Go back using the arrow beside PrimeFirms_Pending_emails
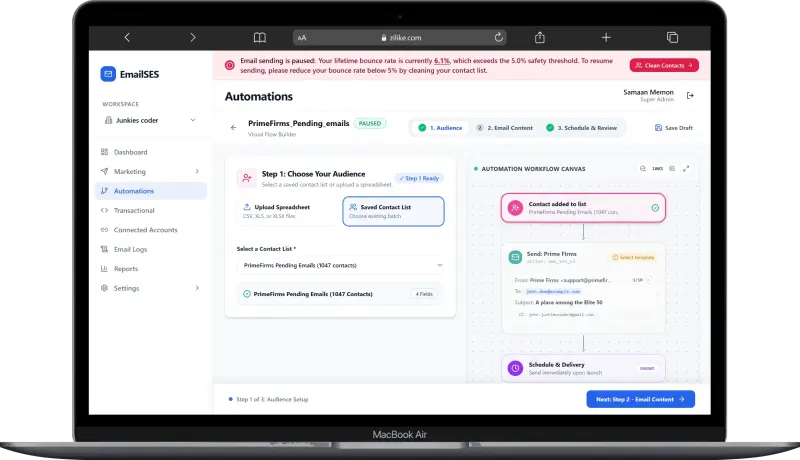800x460 pixels. click(234, 127)
